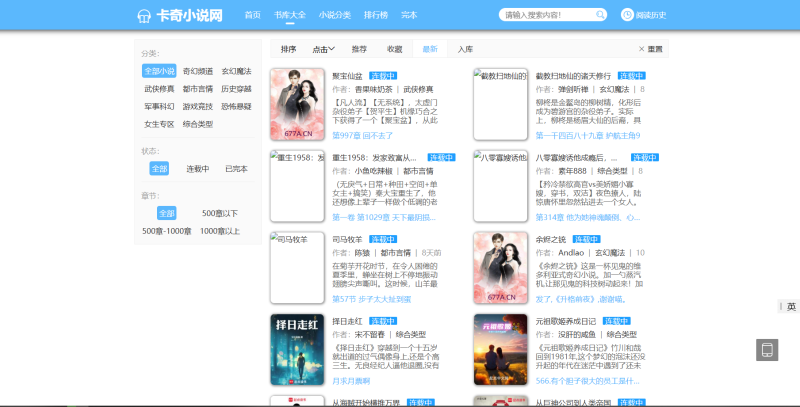The image size is (800, 407).
Task: Open cover thumbnail of 司马牧羊
Action: (297, 268)
